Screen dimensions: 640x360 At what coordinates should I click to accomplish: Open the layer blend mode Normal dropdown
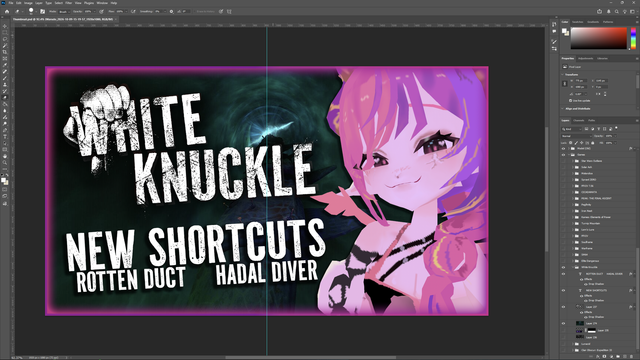click(577, 136)
